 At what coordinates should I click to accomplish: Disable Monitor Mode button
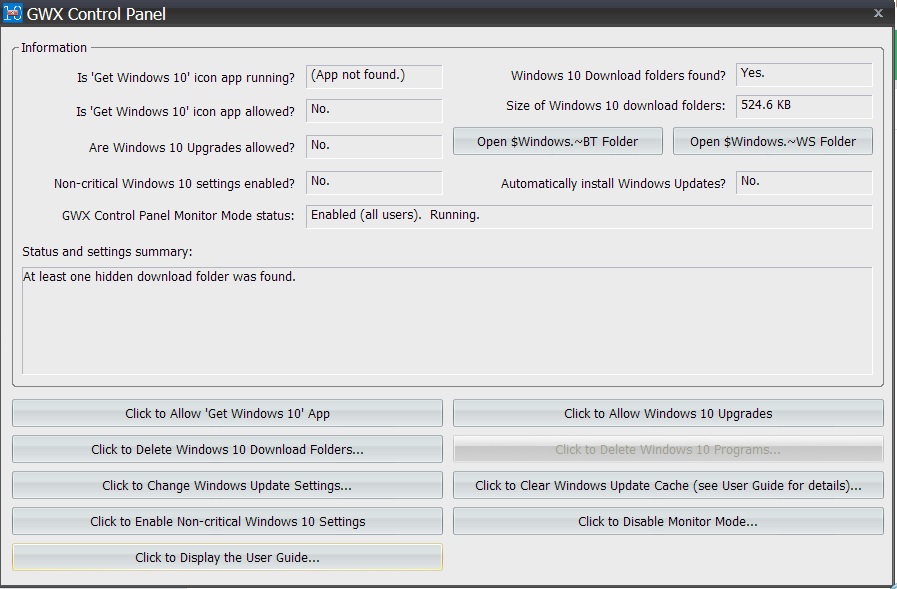tap(668, 521)
